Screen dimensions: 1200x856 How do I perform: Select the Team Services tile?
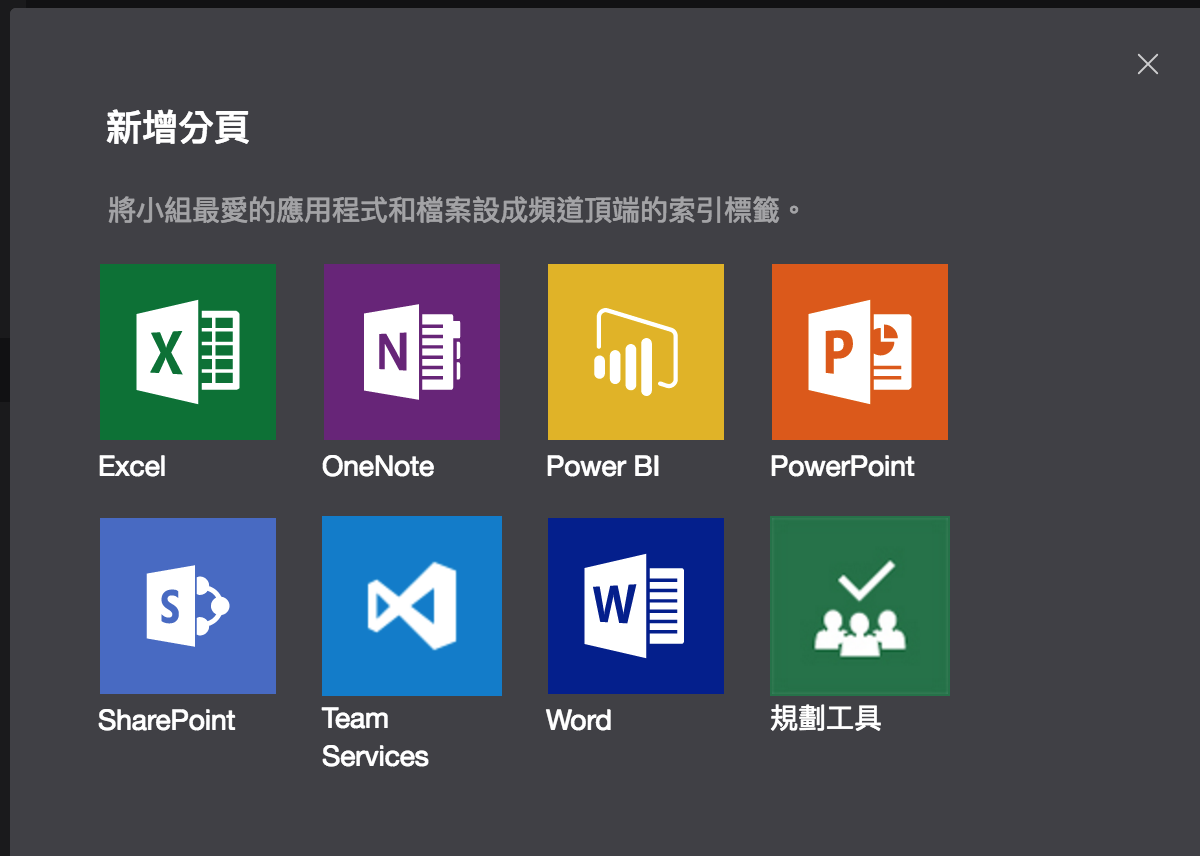[412, 606]
